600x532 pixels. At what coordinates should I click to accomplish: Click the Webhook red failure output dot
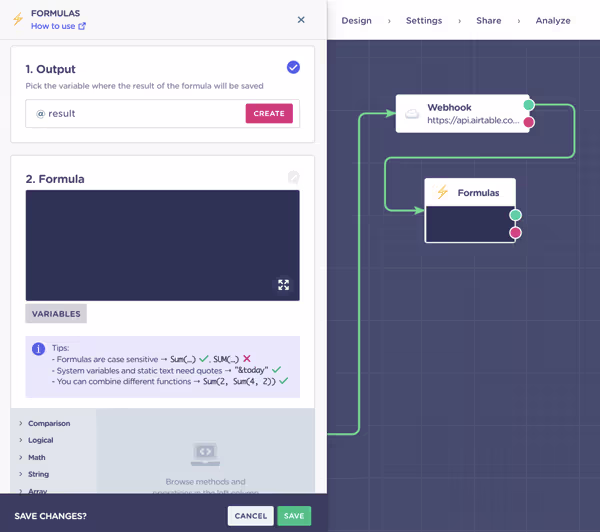529,122
